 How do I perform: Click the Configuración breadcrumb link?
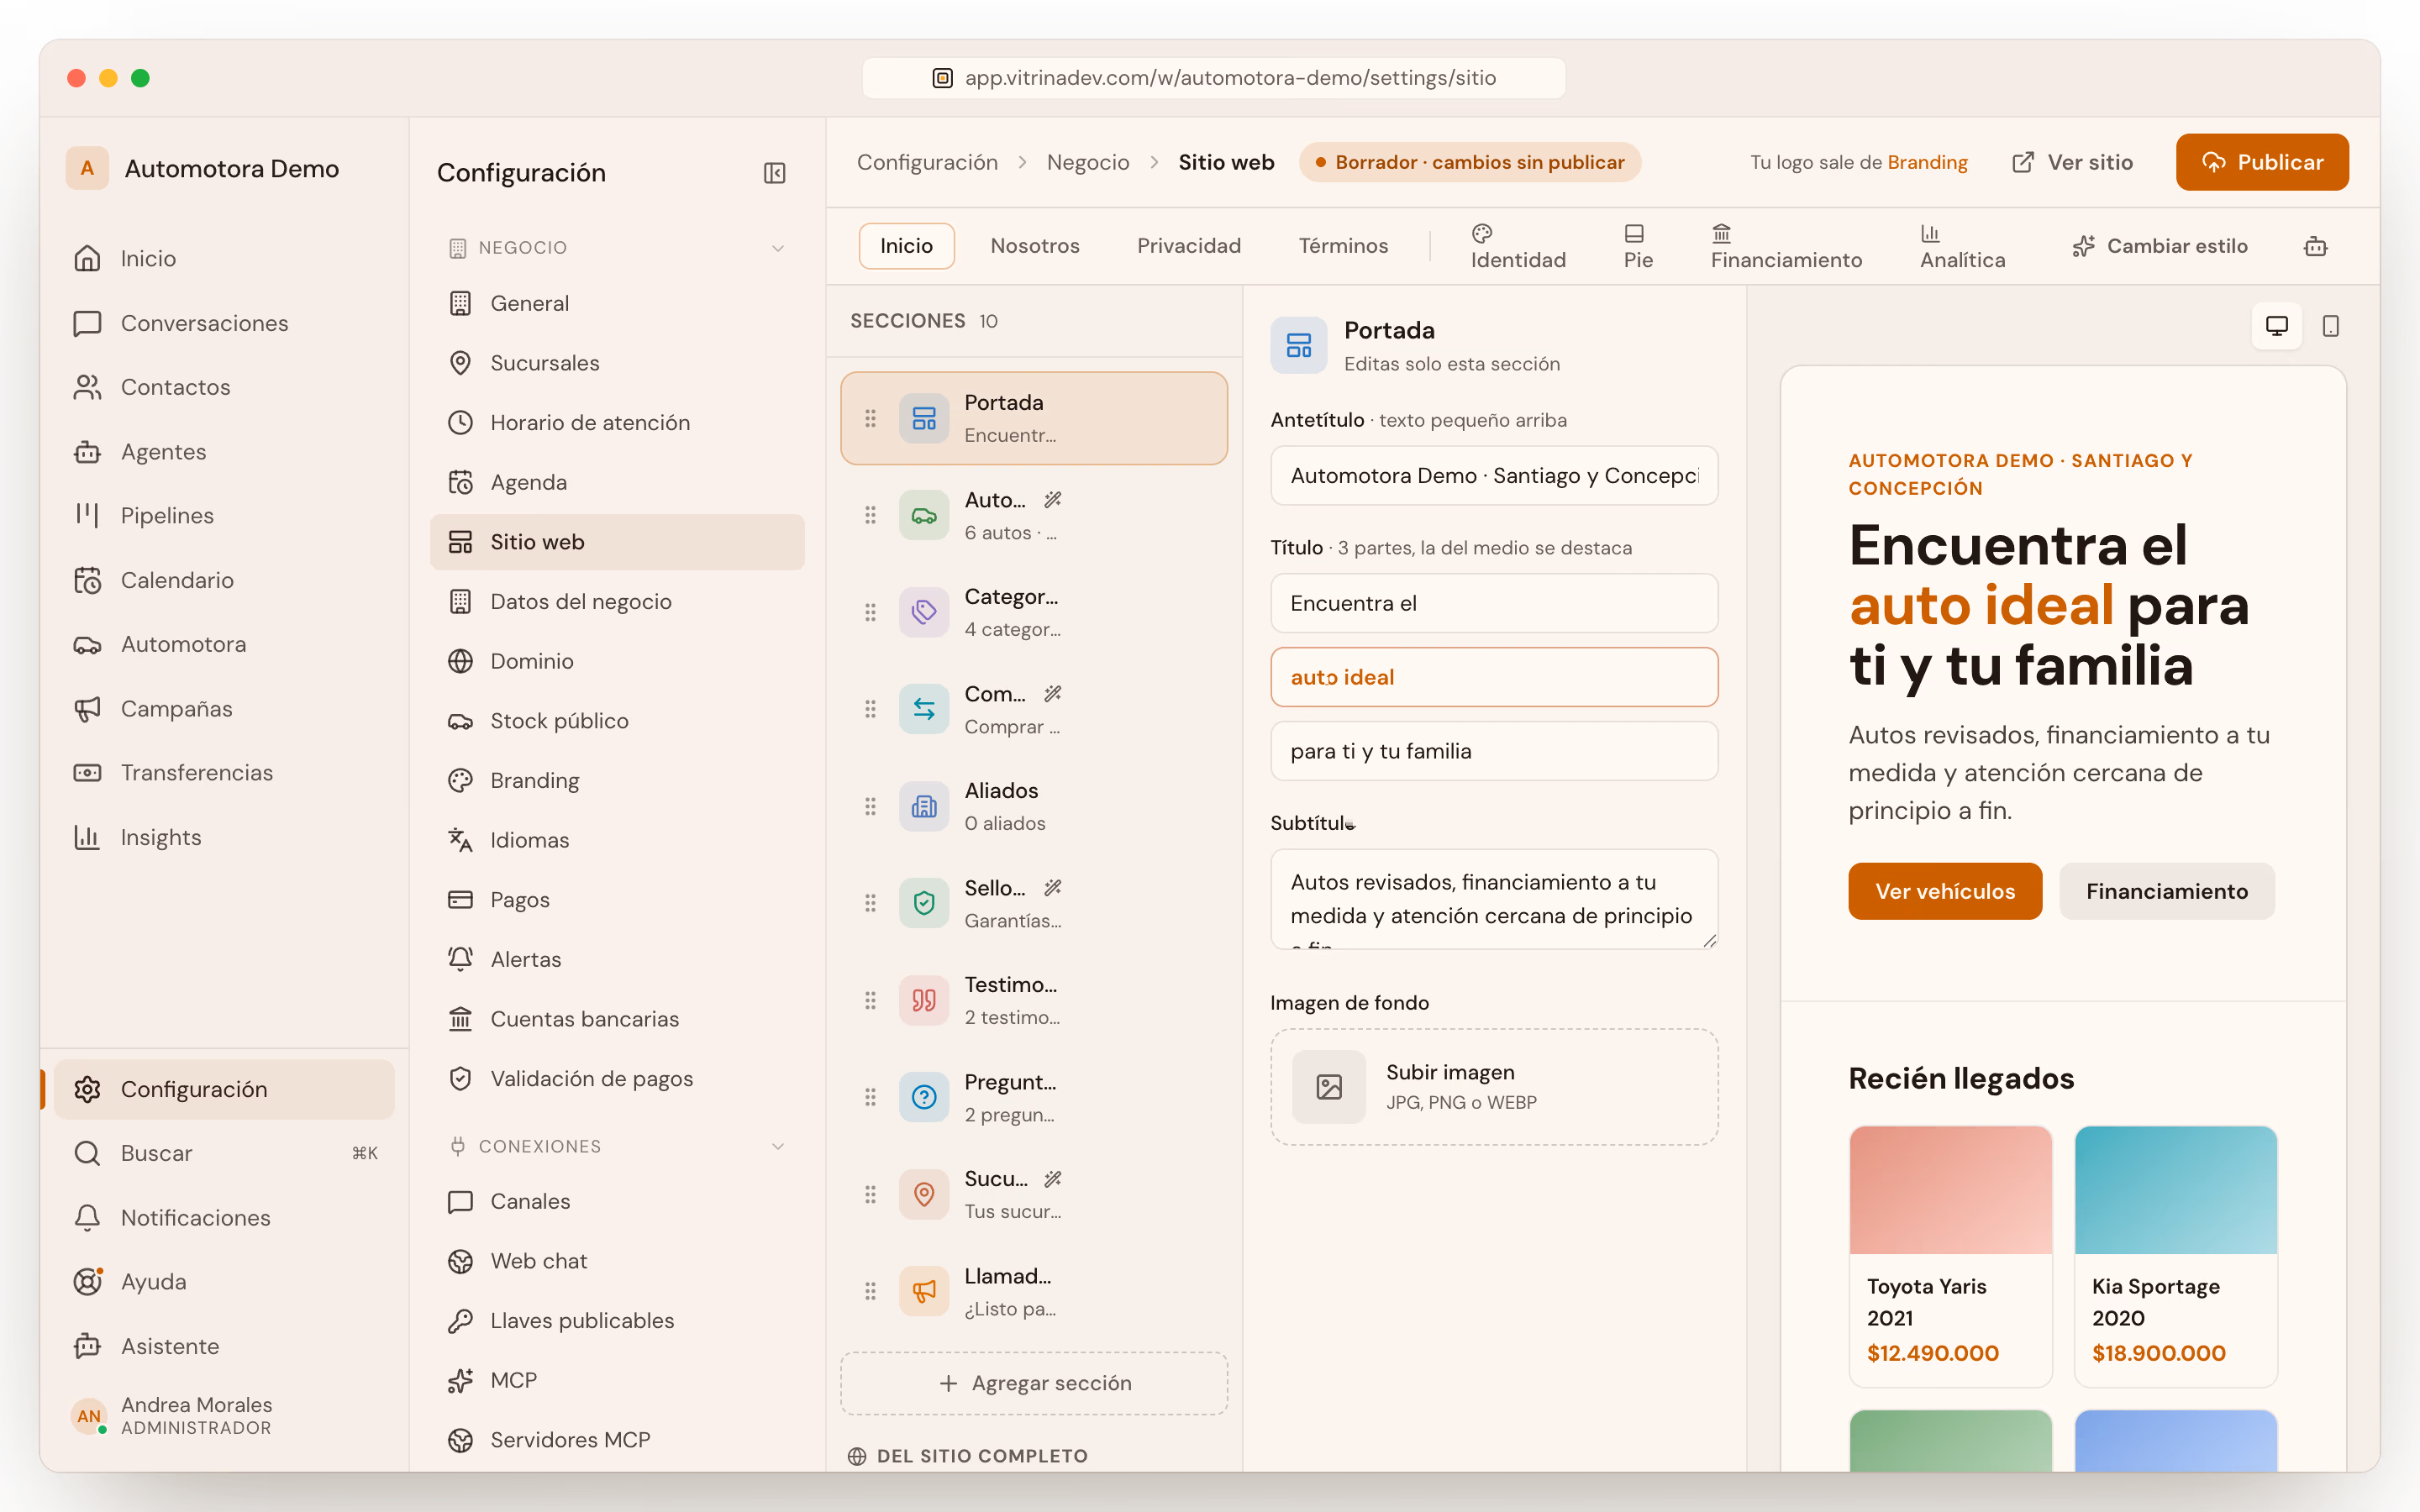927,162
